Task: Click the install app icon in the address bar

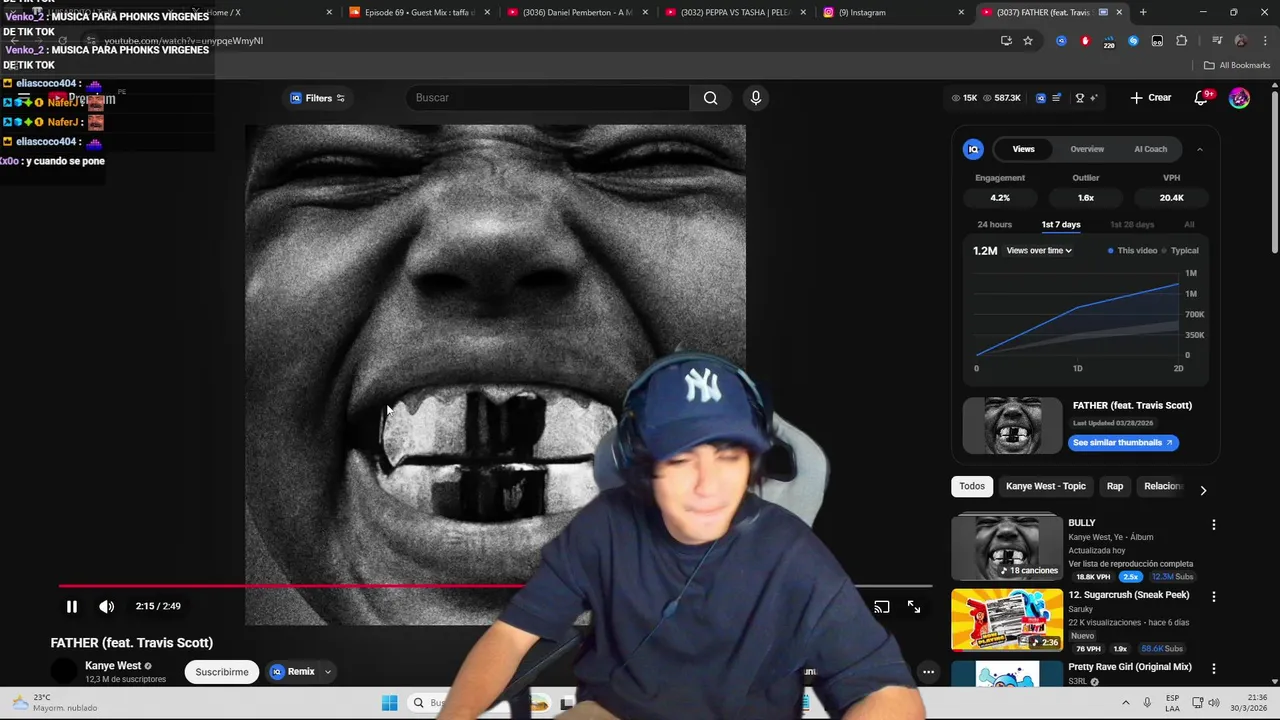Action: click(1006, 41)
